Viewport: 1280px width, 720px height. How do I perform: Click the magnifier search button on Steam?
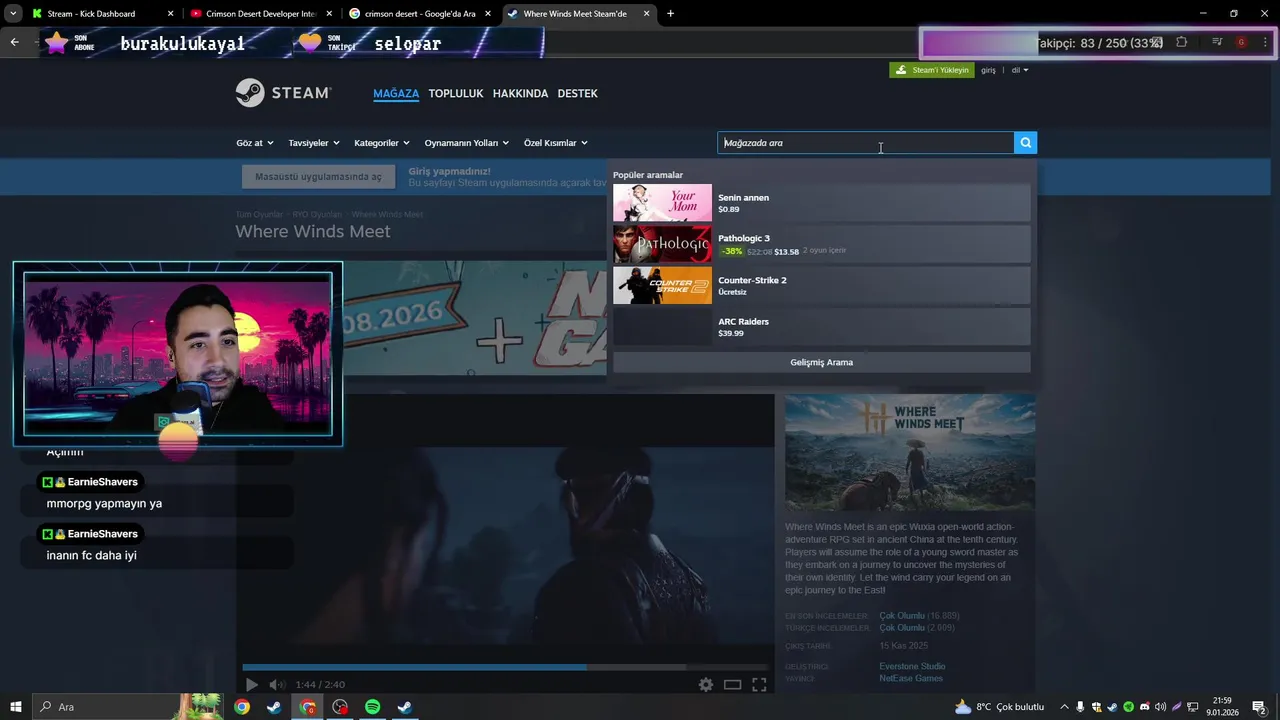[1025, 143]
